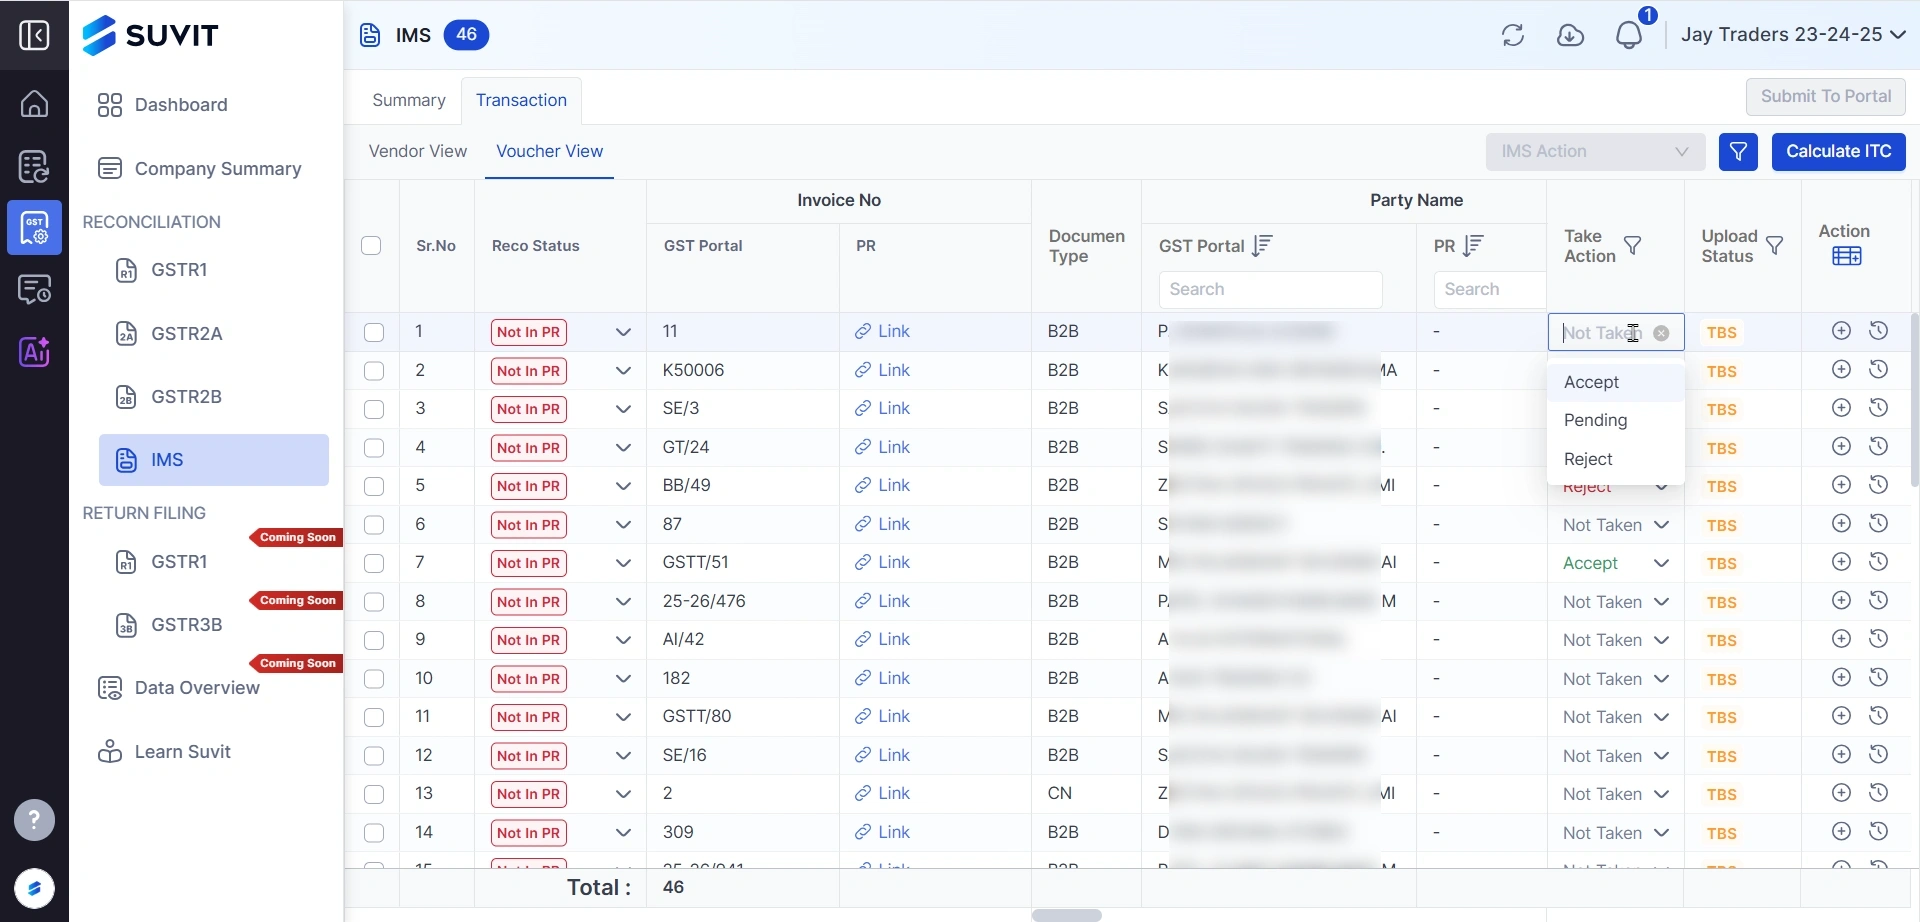Click the cloud download icon
Screen dimensions: 1920x922
1571,35
